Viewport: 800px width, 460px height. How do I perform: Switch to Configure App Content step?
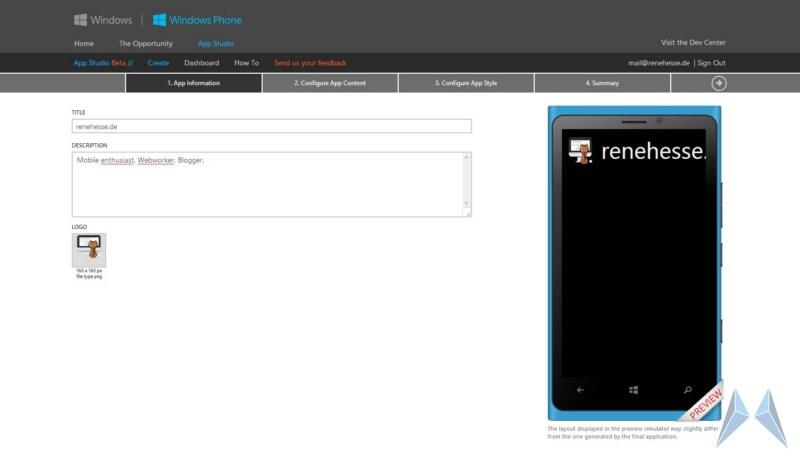330,83
